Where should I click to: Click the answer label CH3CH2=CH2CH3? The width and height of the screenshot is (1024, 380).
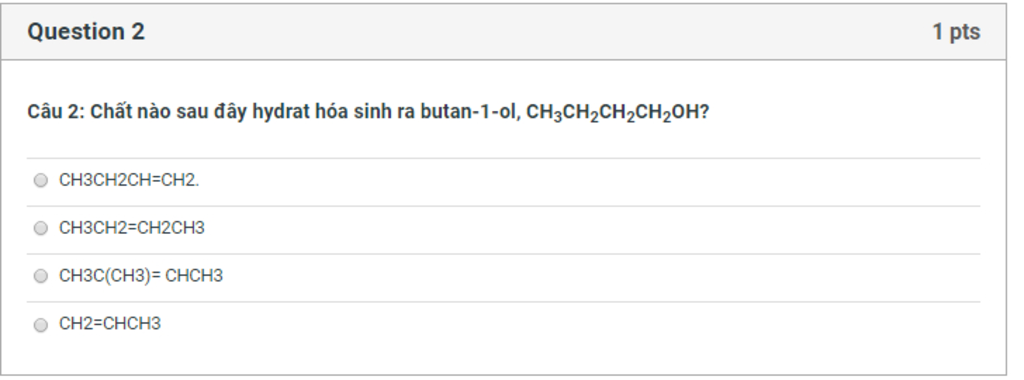(x=131, y=229)
